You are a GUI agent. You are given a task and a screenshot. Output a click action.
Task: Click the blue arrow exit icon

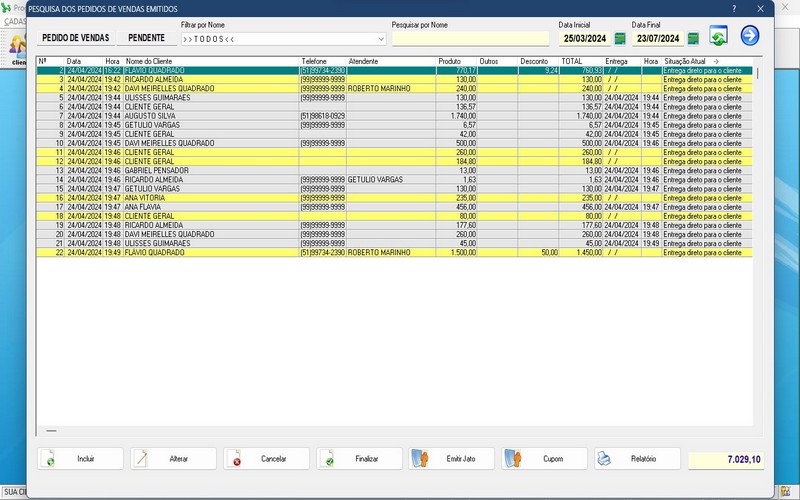[x=749, y=37]
